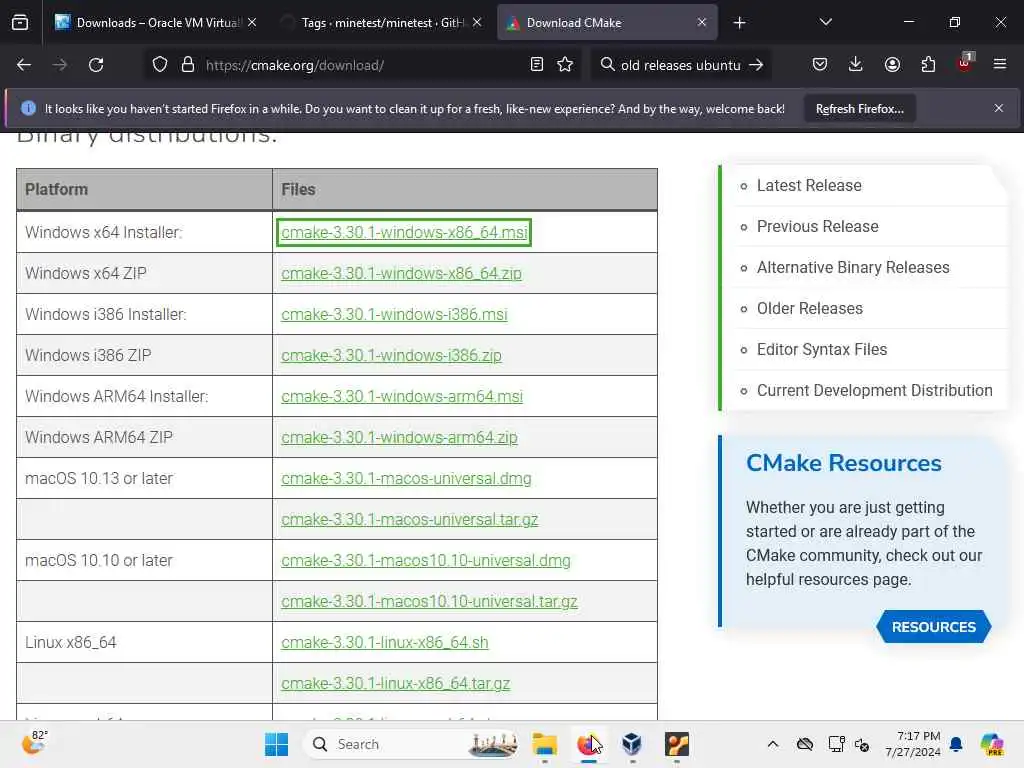Click the site security padlock icon
Image resolution: width=1024 pixels, height=768 pixels.
pyautogui.click(x=188, y=65)
